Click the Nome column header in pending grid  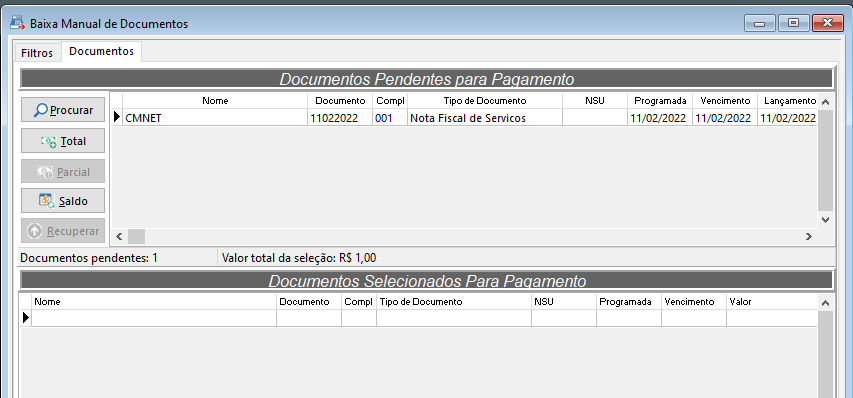tap(215, 101)
